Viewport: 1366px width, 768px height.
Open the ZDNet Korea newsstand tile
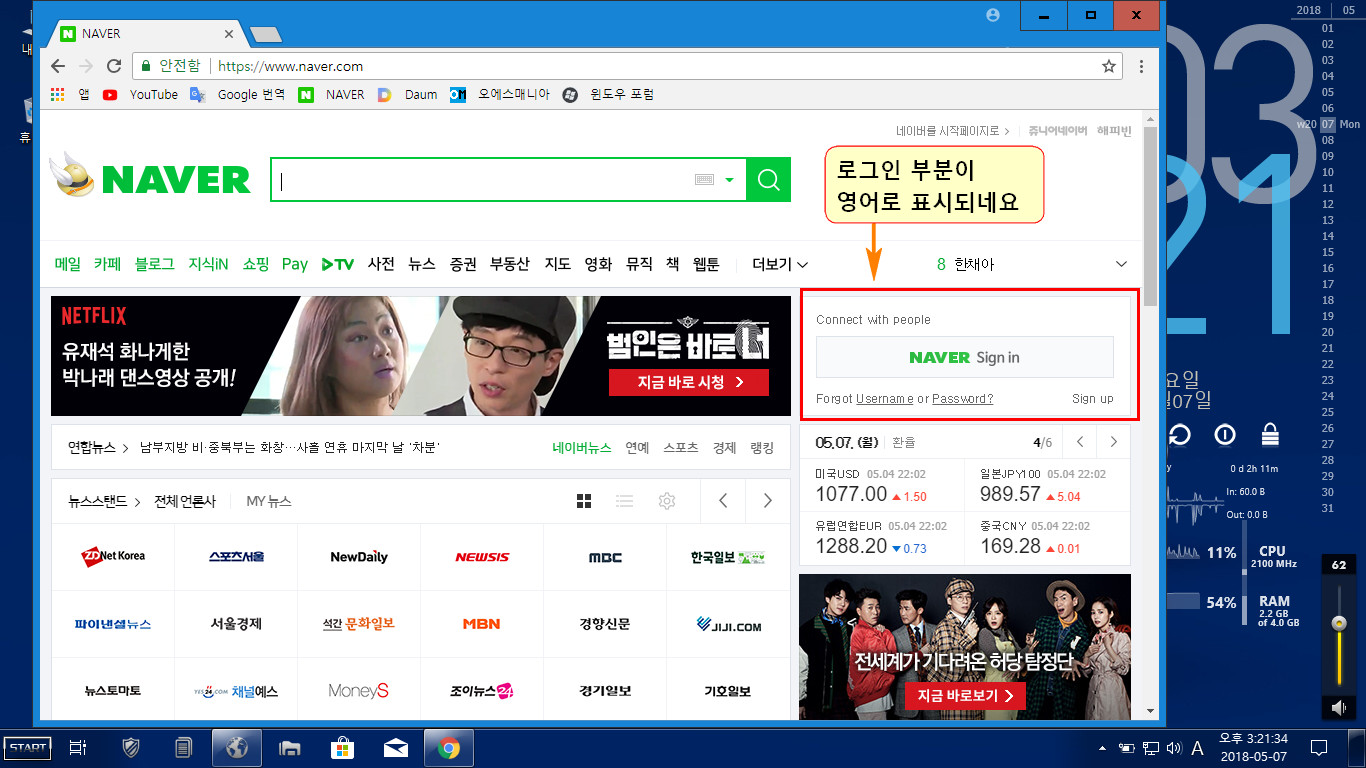coord(113,556)
